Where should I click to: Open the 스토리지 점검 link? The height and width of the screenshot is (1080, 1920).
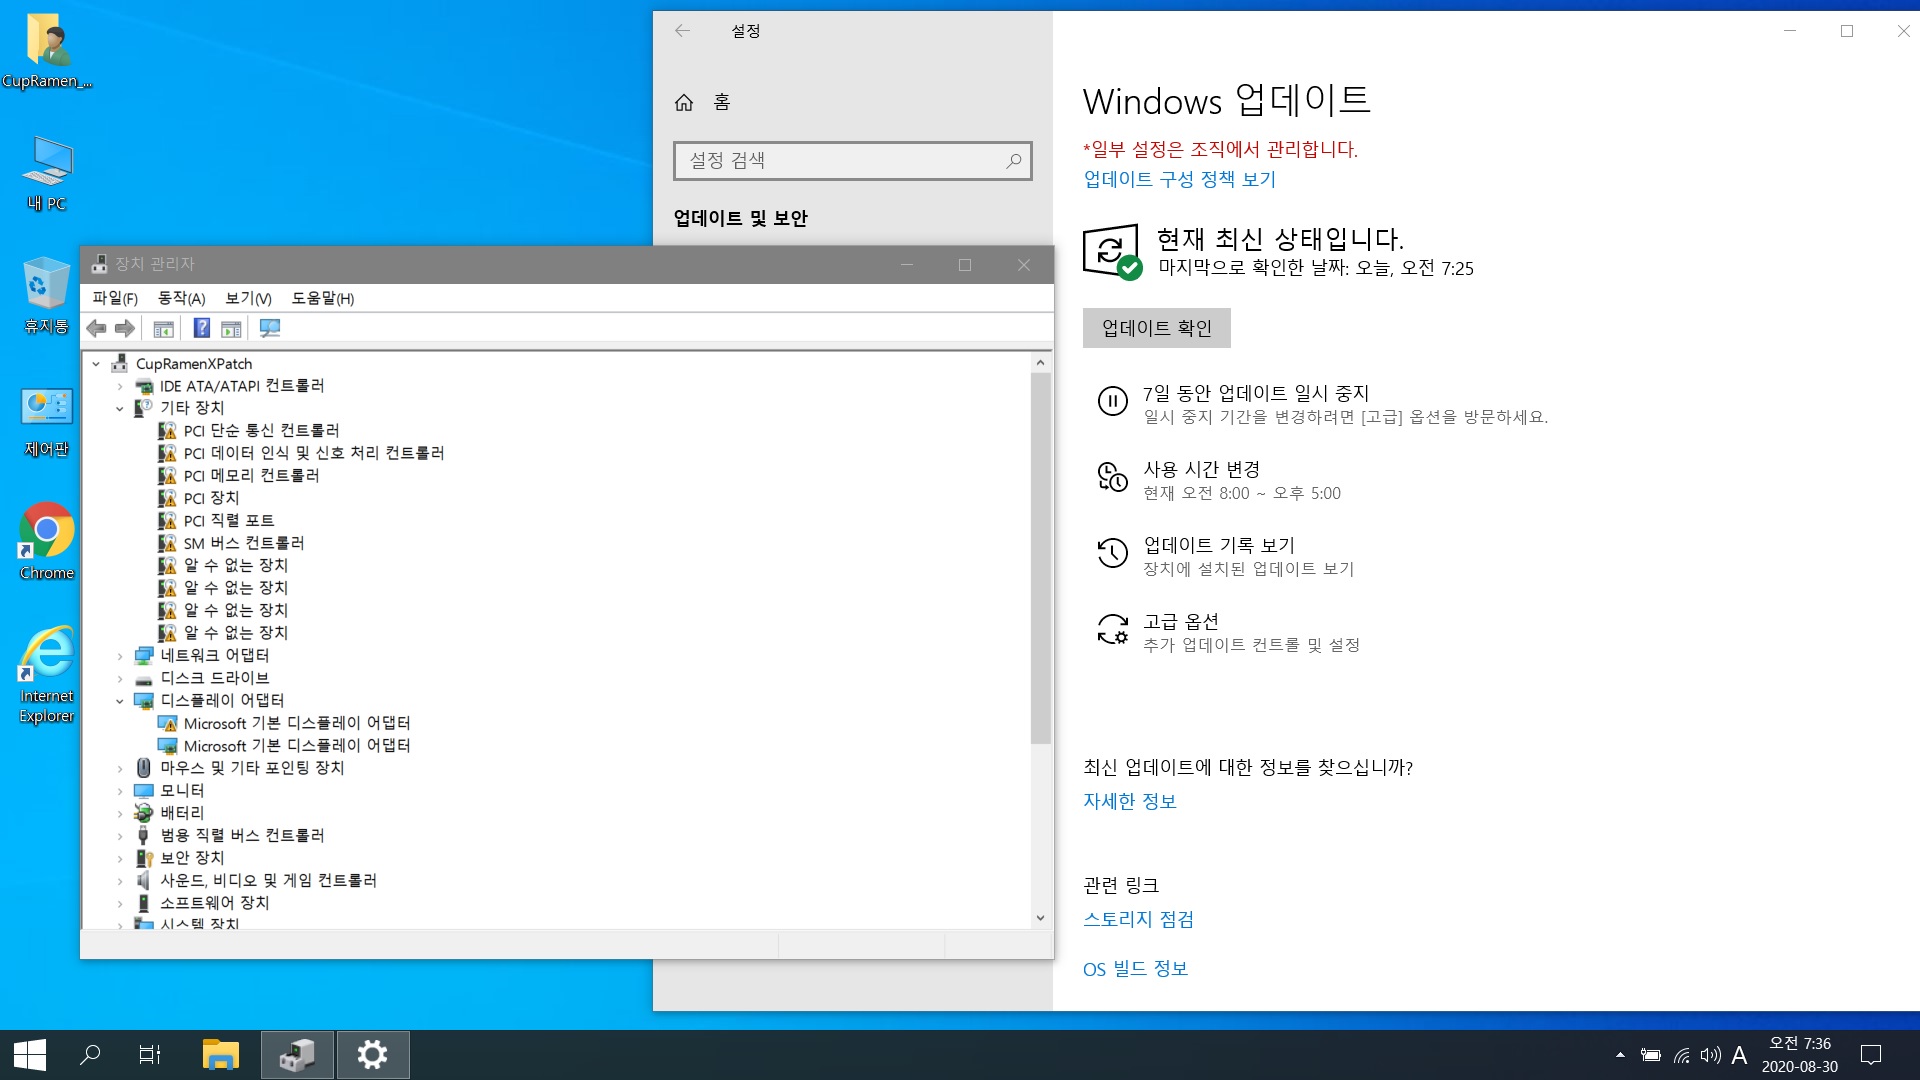pyautogui.click(x=1139, y=919)
